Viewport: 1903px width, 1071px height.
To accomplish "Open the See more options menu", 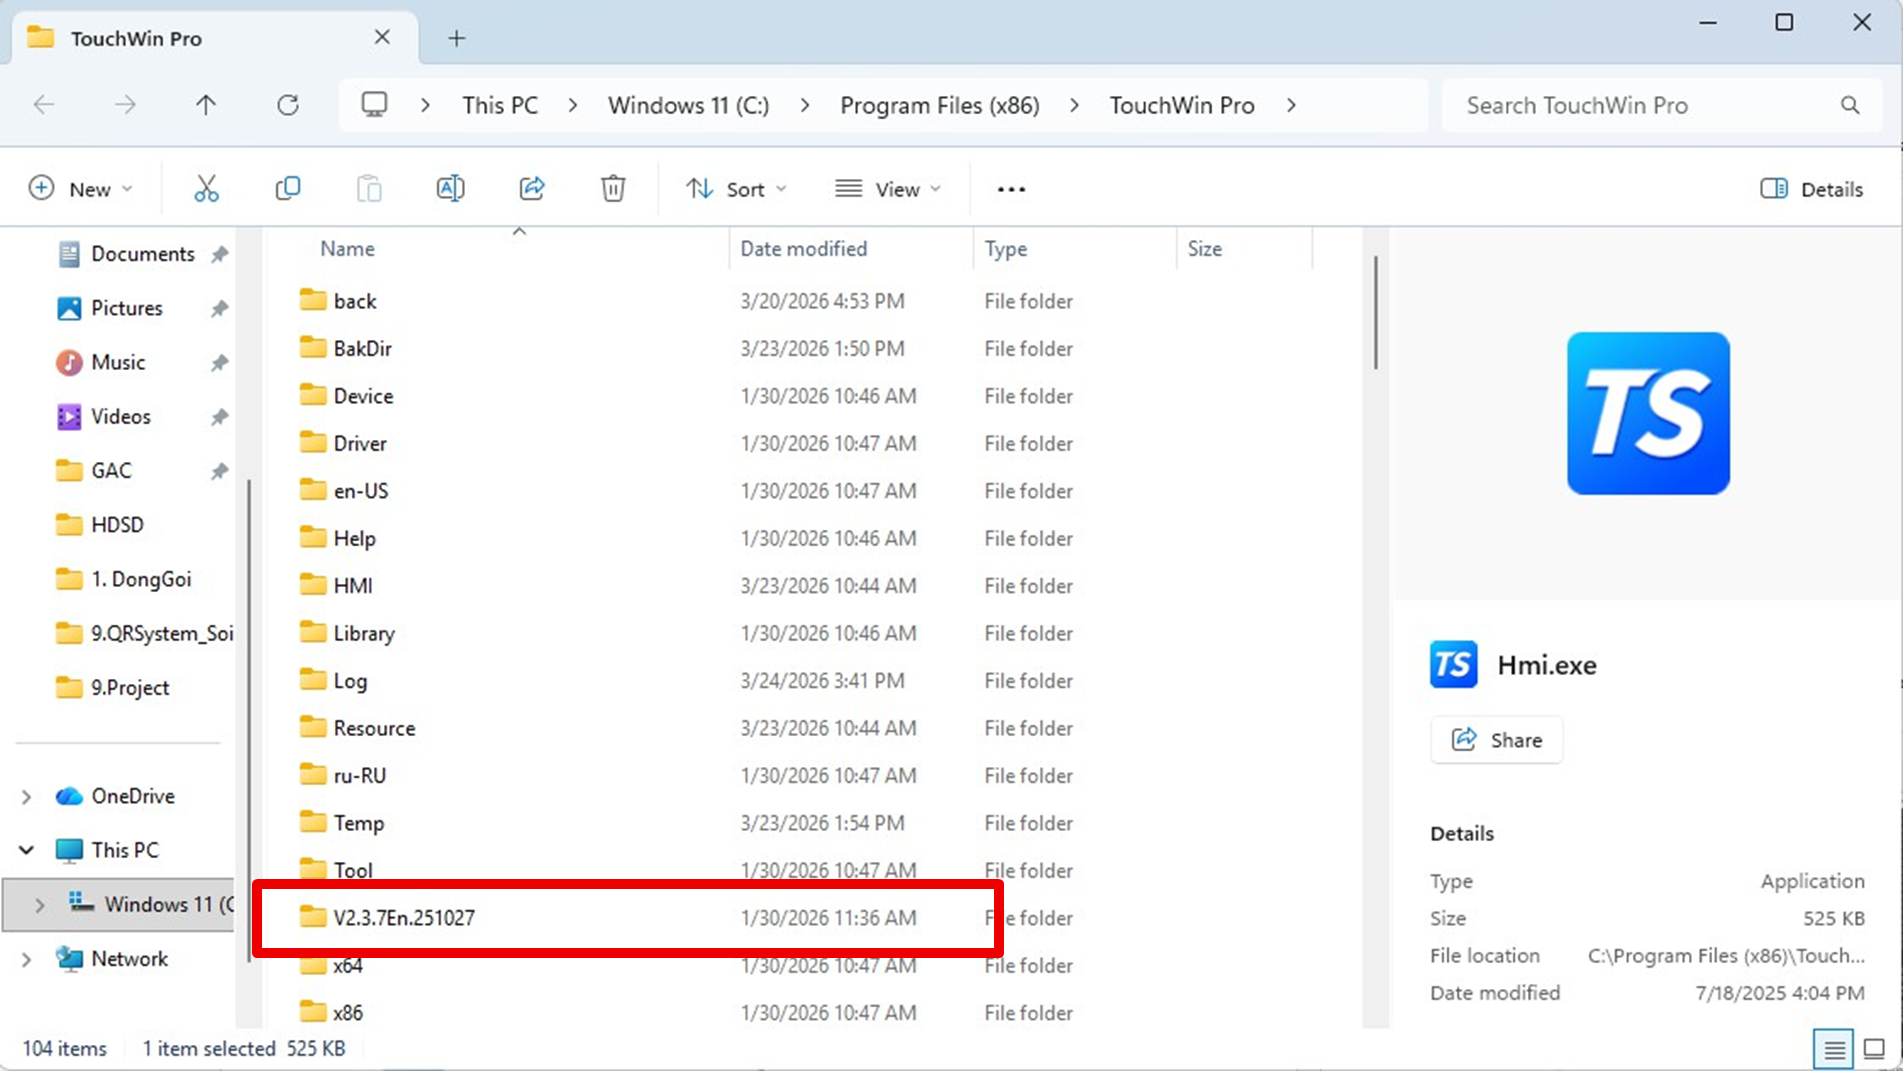I will point(1011,189).
